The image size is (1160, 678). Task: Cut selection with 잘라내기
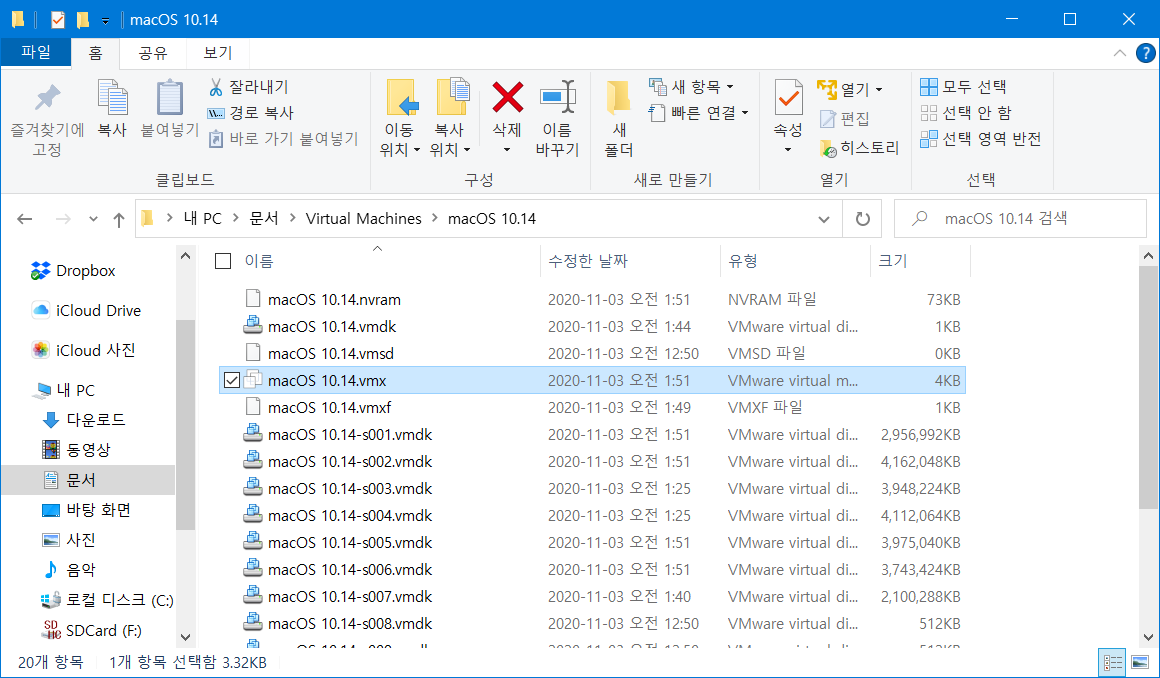(249, 87)
